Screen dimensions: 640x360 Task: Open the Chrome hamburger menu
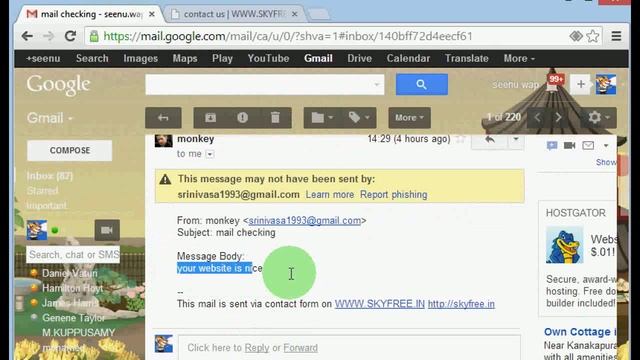pos(616,36)
